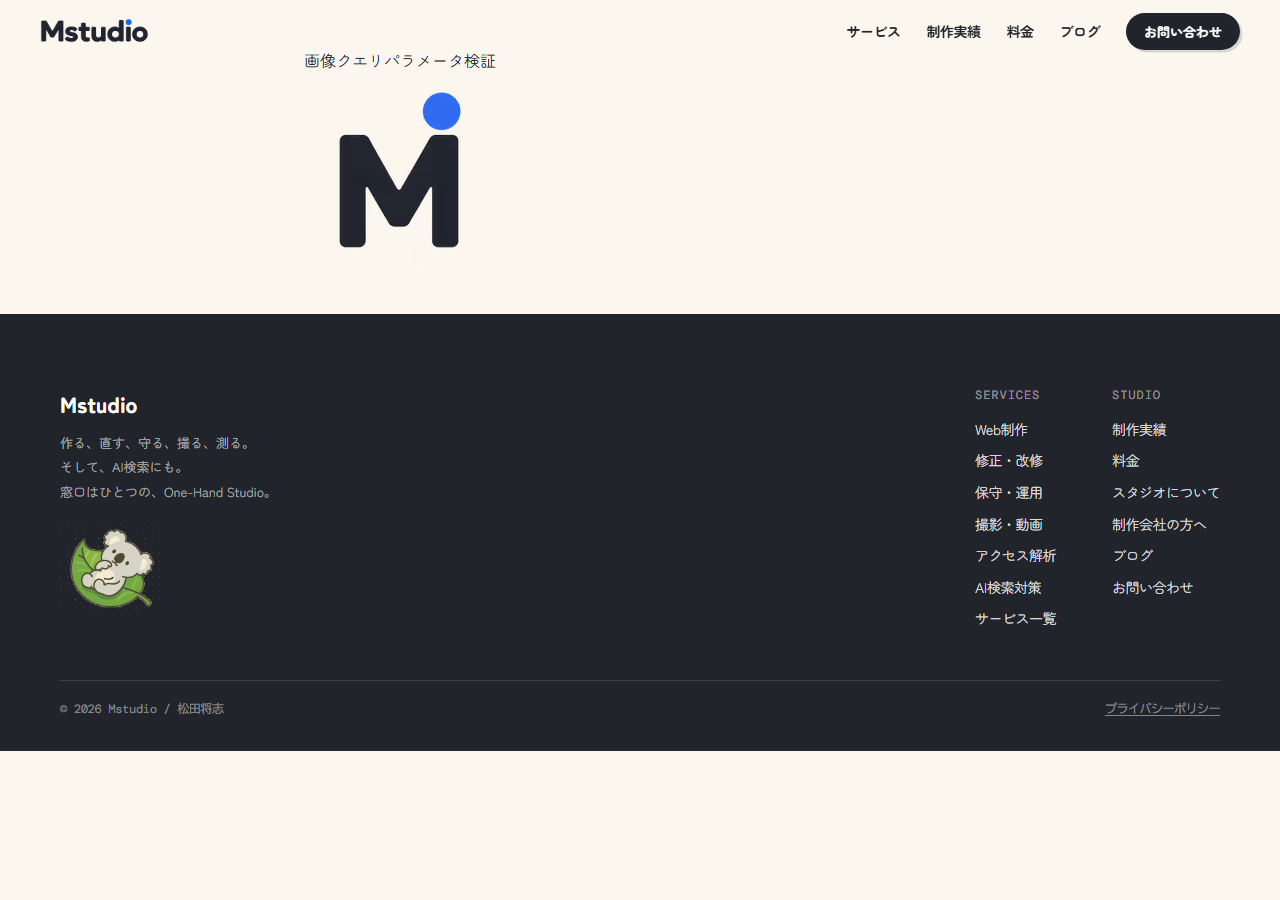The image size is (1280, 900).
Task: Open 料金 link in footer Studio column
Action: click(x=1126, y=461)
